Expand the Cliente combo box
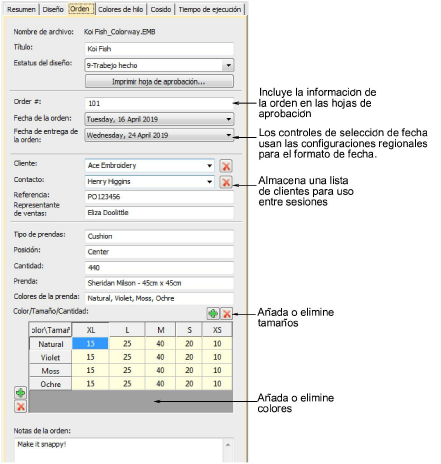This screenshot has height=464, width=441. (x=209, y=165)
